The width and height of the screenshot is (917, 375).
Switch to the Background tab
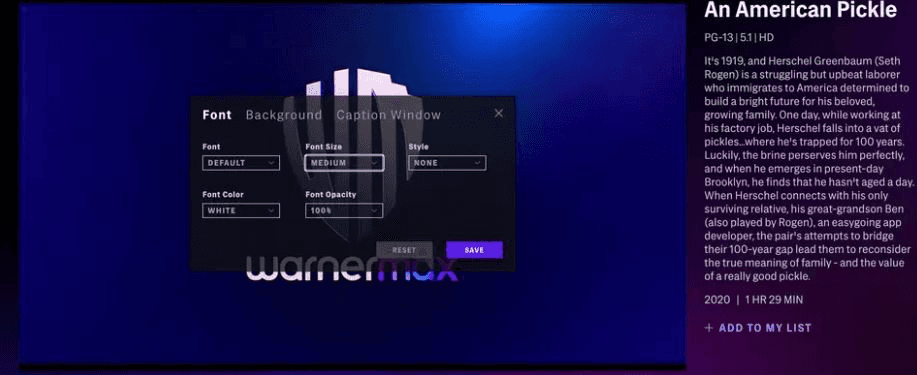pyautogui.click(x=284, y=115)
